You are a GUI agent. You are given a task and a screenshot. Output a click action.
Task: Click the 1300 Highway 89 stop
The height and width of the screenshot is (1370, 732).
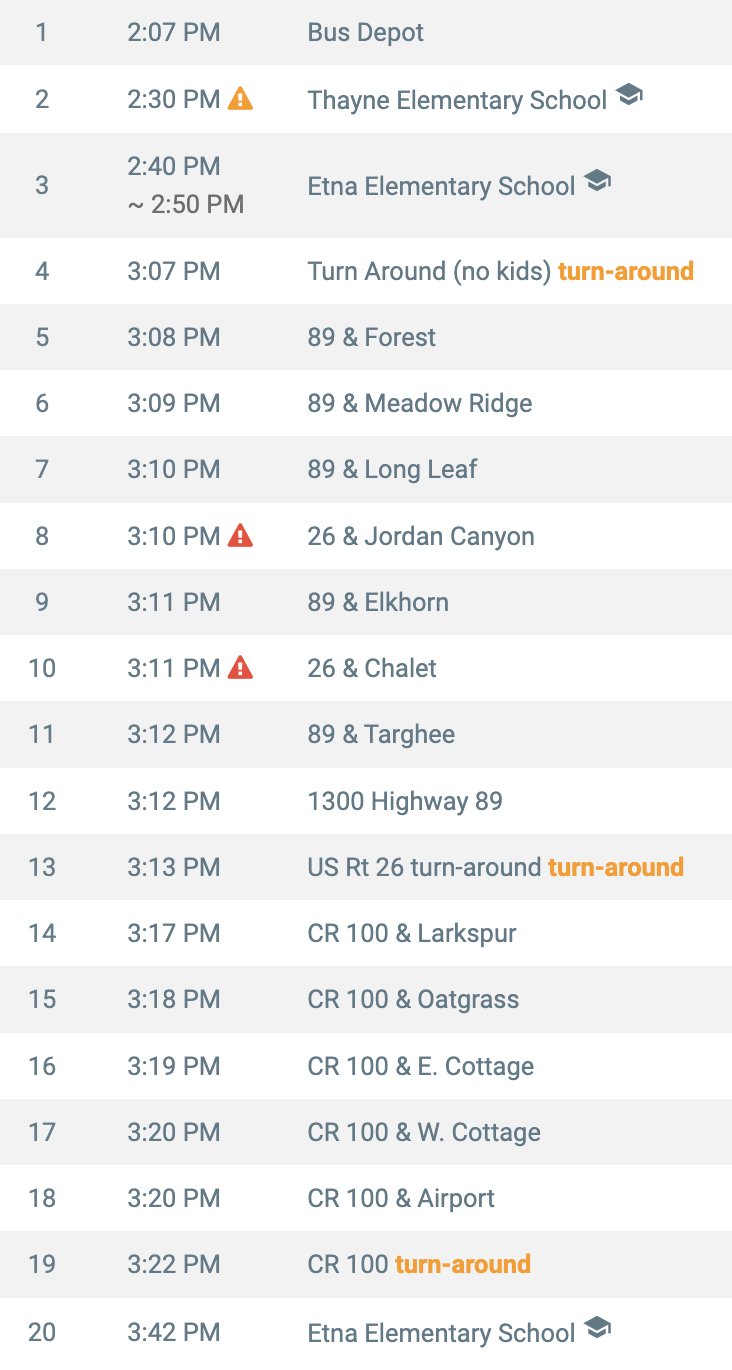tap(366, 801)
